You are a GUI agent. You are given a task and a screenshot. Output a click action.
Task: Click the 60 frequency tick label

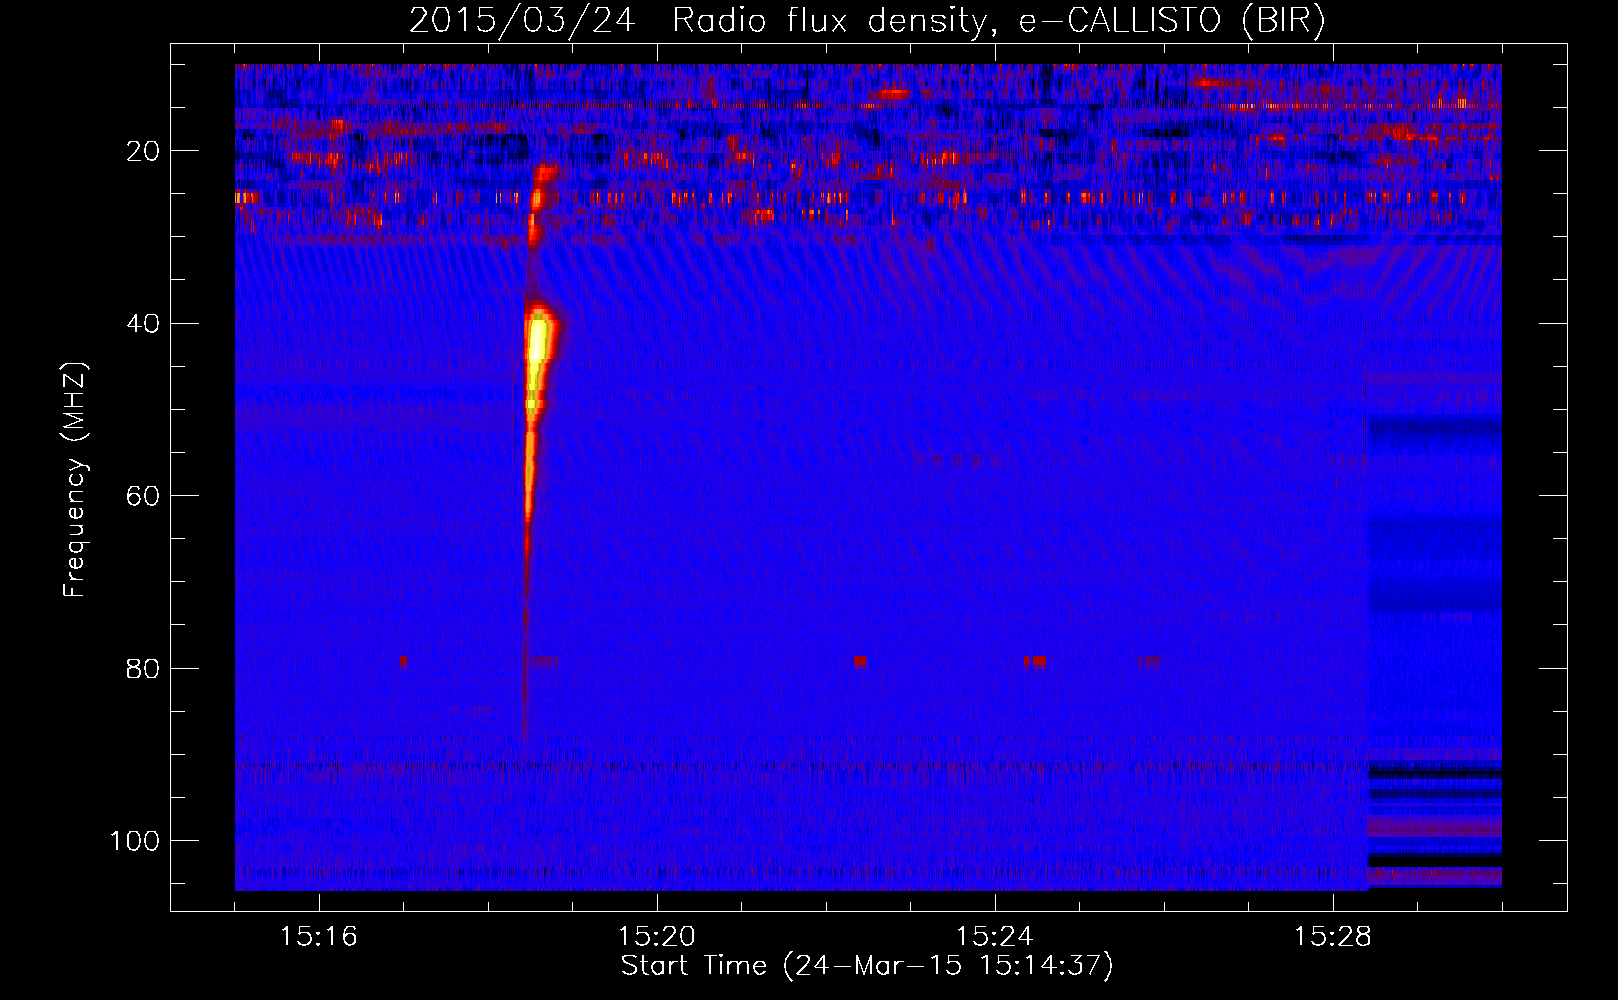pos(144,496)
